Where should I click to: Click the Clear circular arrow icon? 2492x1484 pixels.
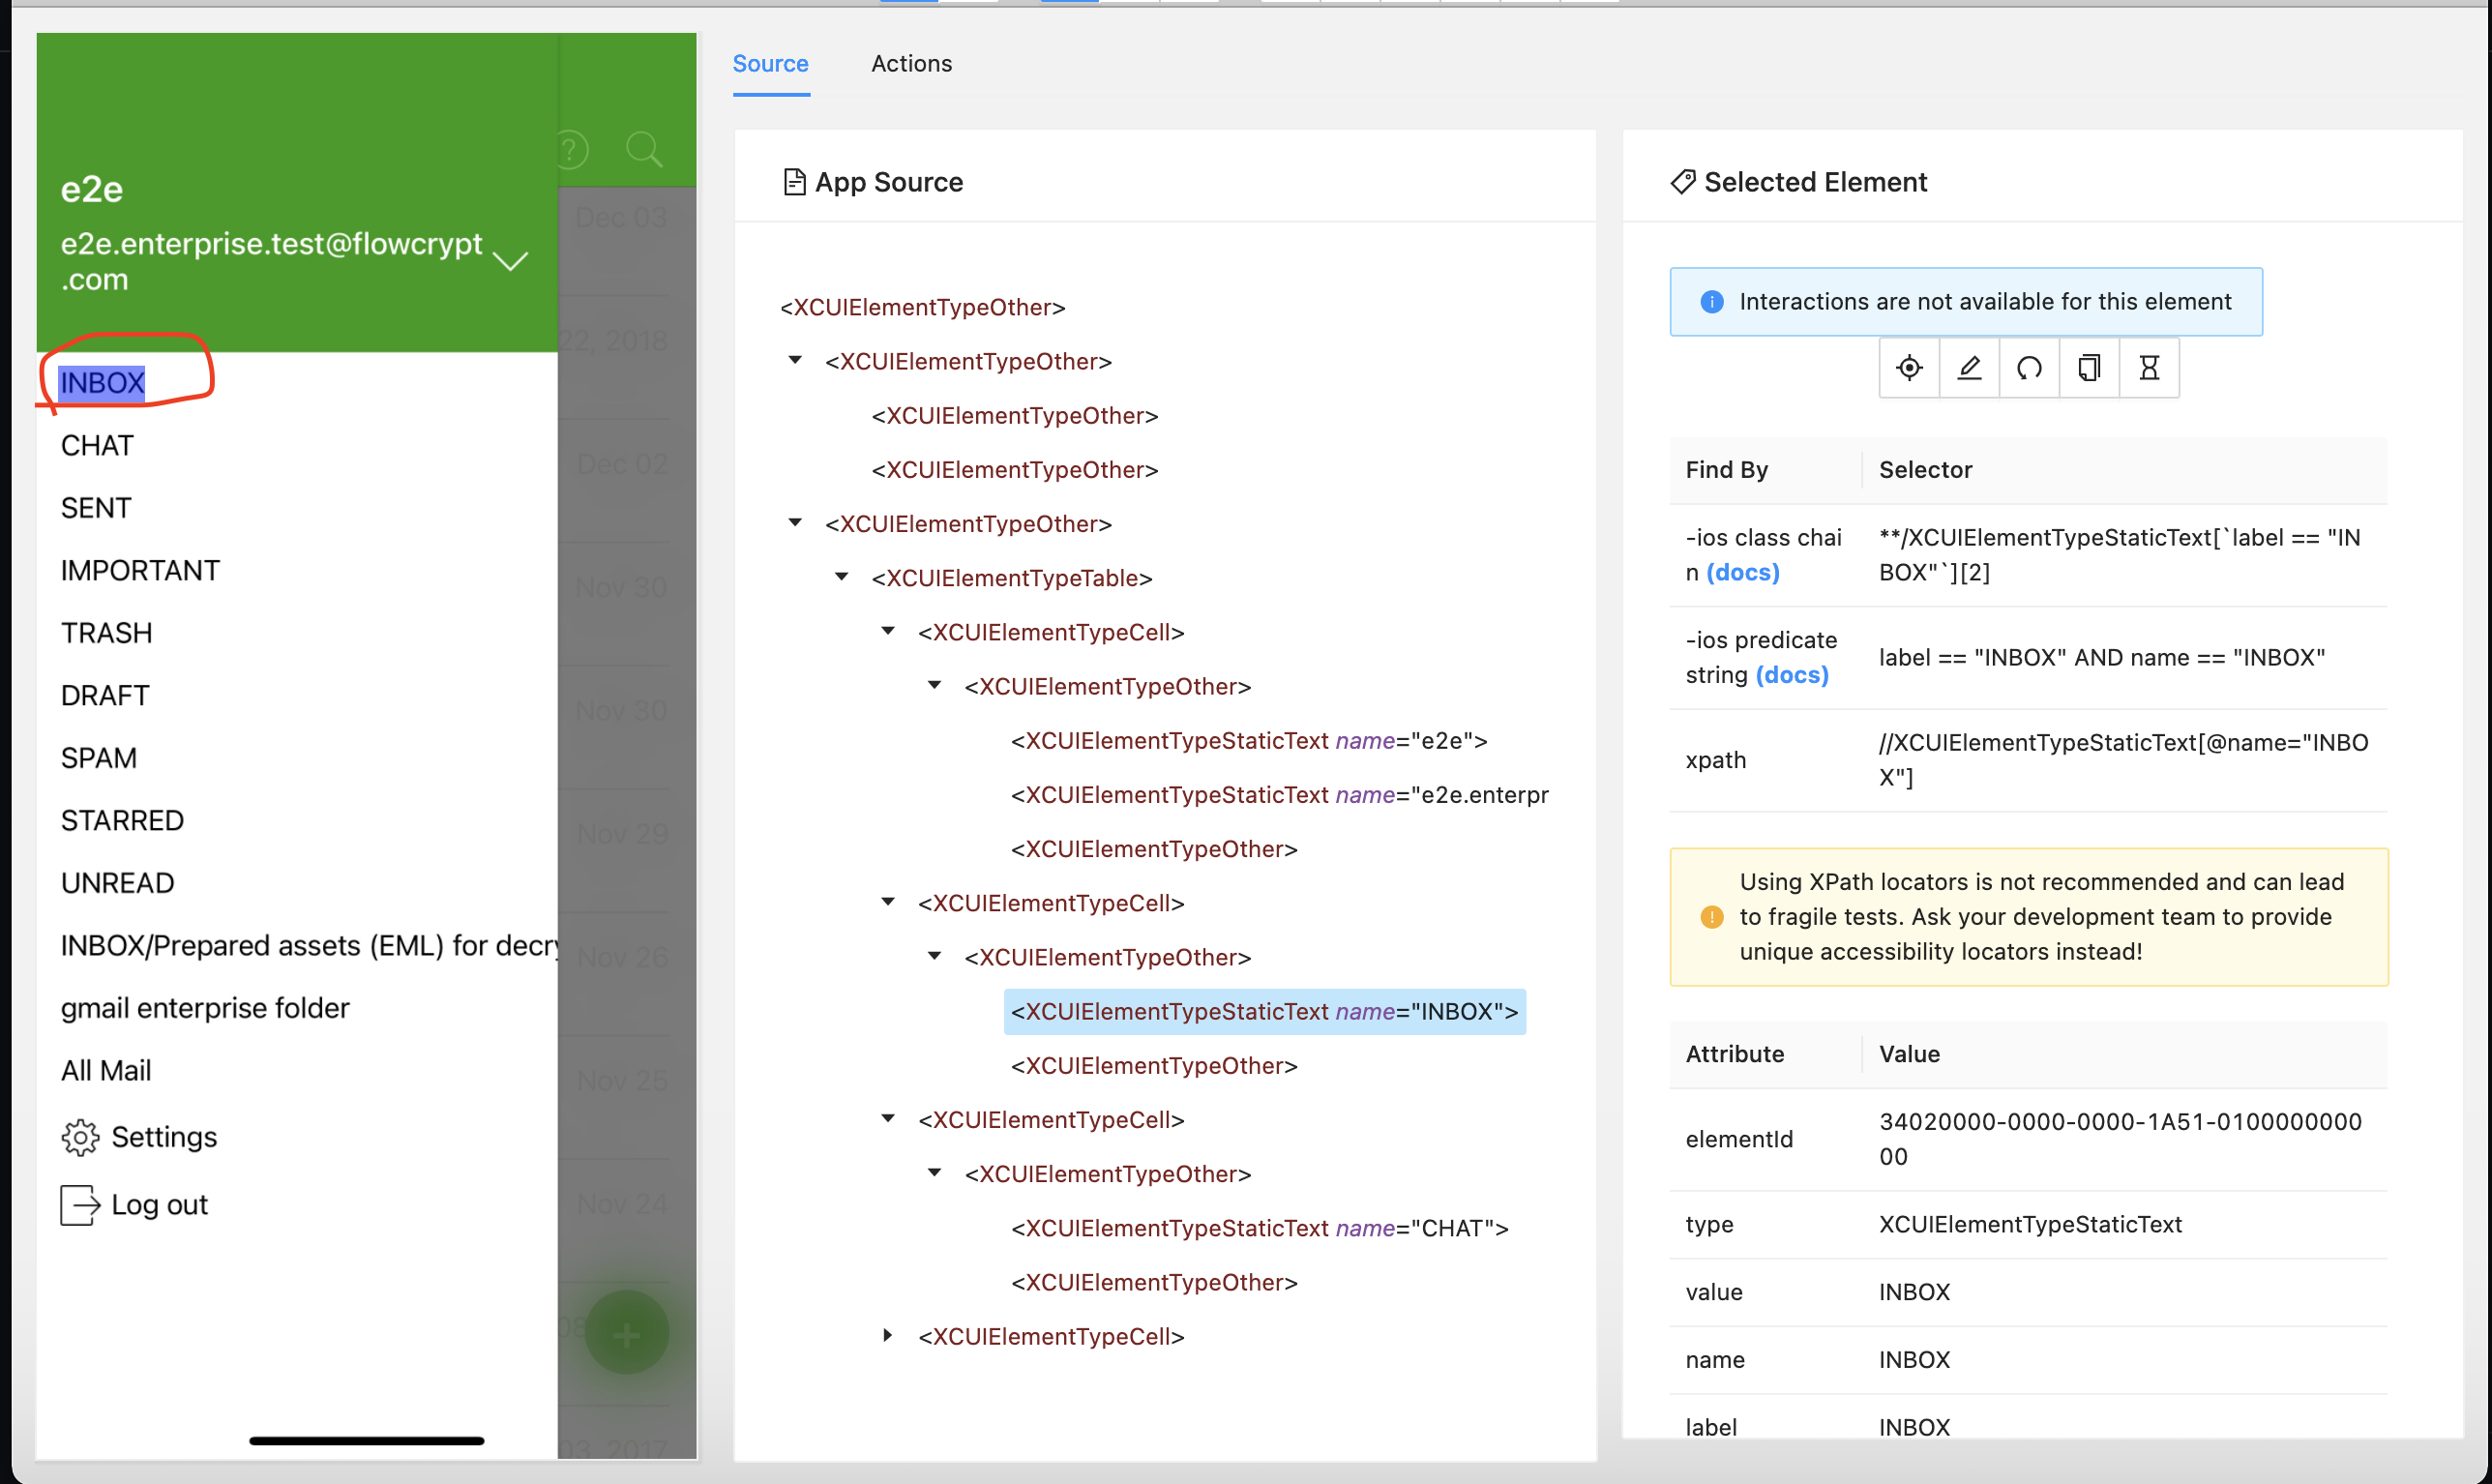(x=2029, y=368)
